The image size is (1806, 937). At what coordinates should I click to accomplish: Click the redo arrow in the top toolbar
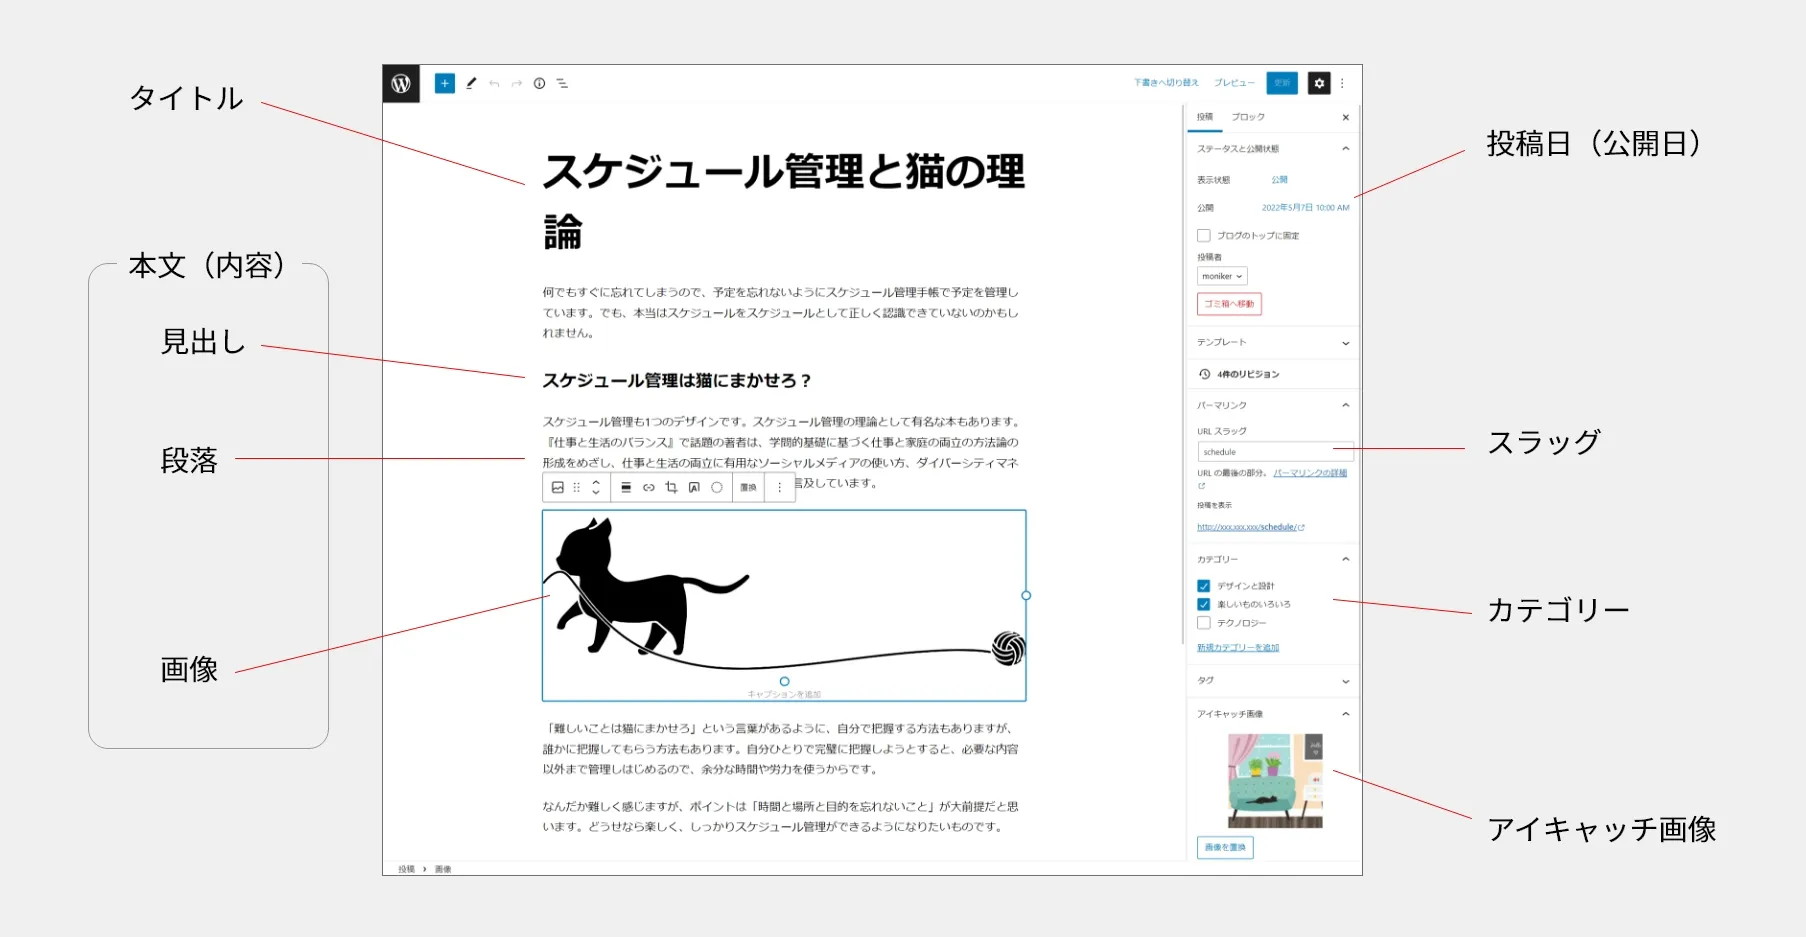click(x=516, y=83)
